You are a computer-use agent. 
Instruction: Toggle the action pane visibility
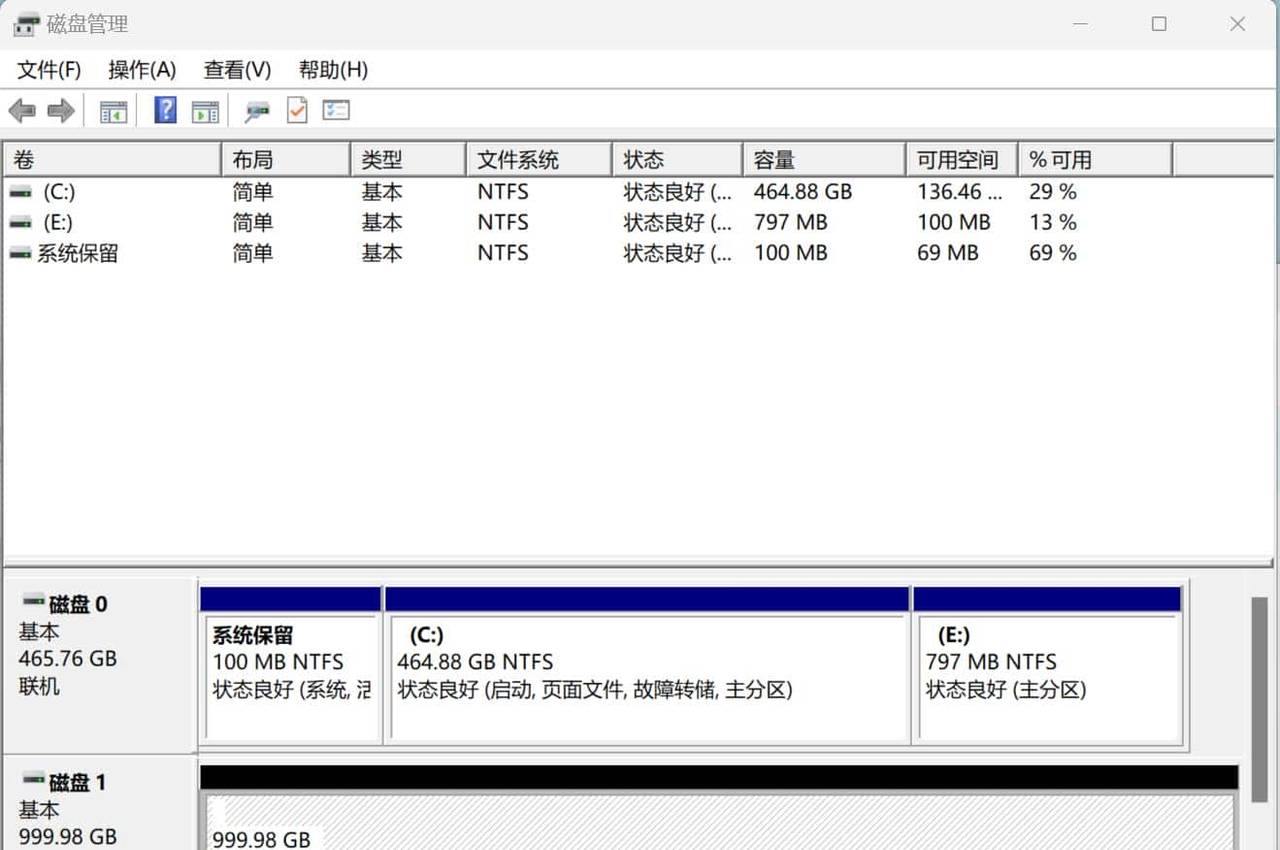coord(205,110)
